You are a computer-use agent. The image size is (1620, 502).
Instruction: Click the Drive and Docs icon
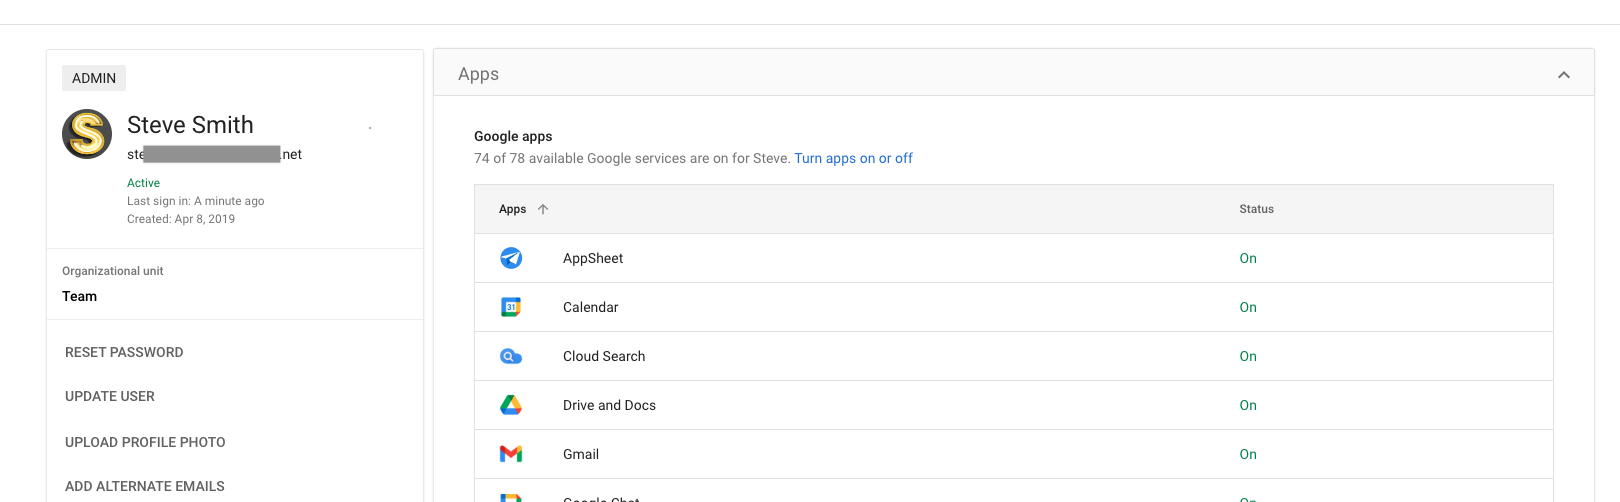coord(511,405)
